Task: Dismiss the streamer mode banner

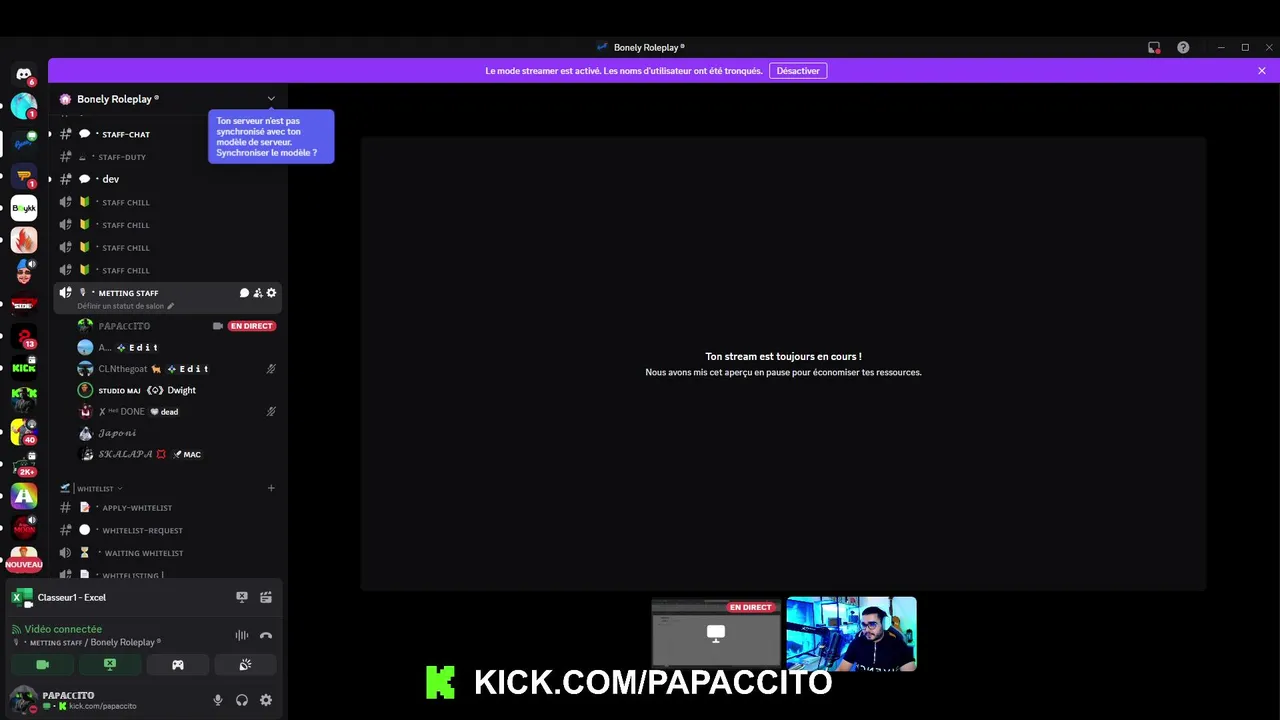Action: tap(1262, 71)
